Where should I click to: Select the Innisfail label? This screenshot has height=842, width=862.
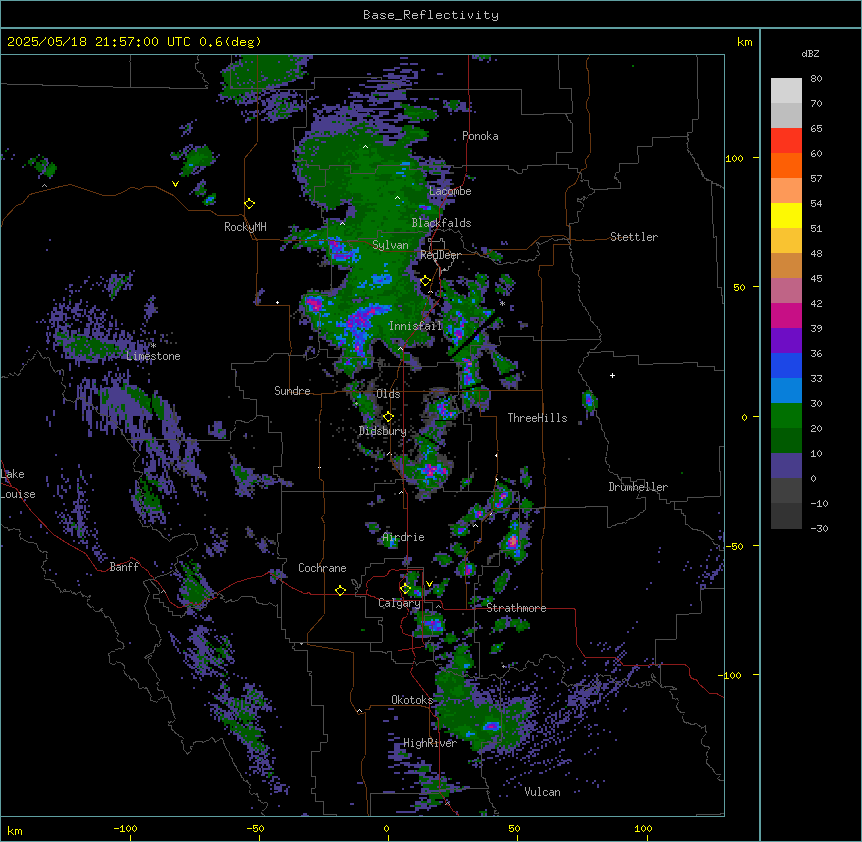tap(415, 326)
